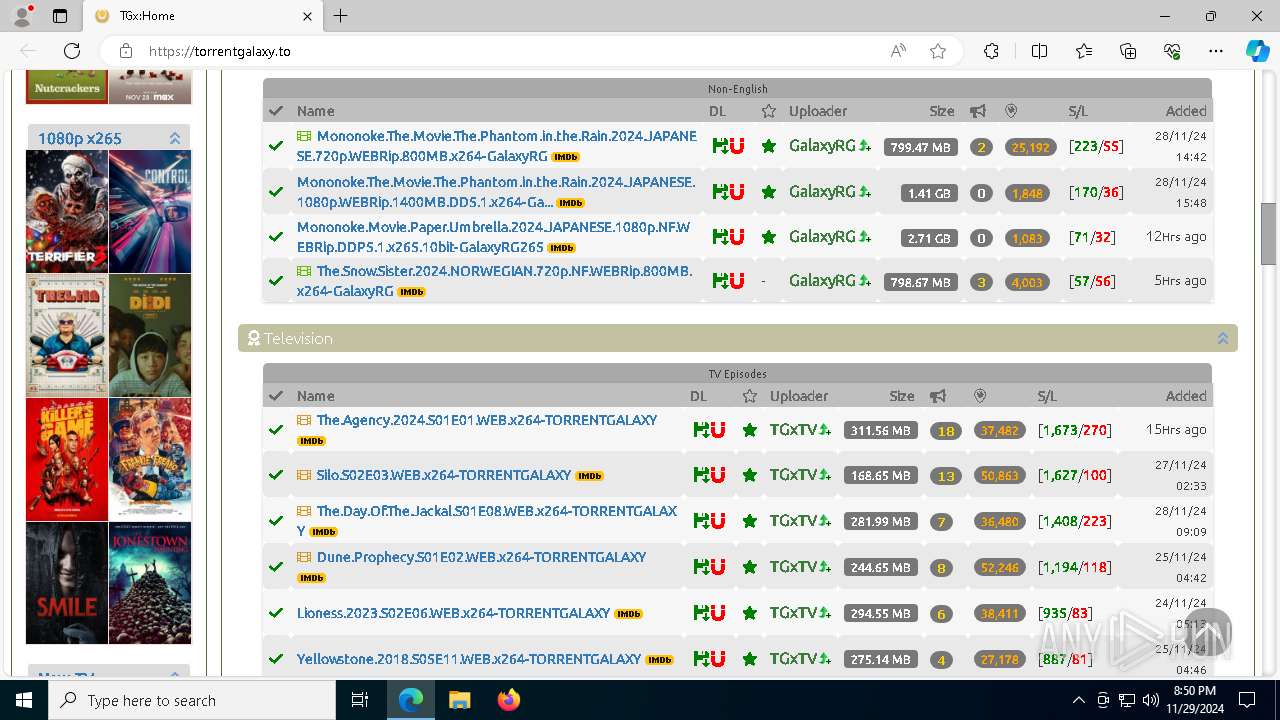Click bookmark star for Dune.Prophecy.S01E02 row

click(749, 567)
